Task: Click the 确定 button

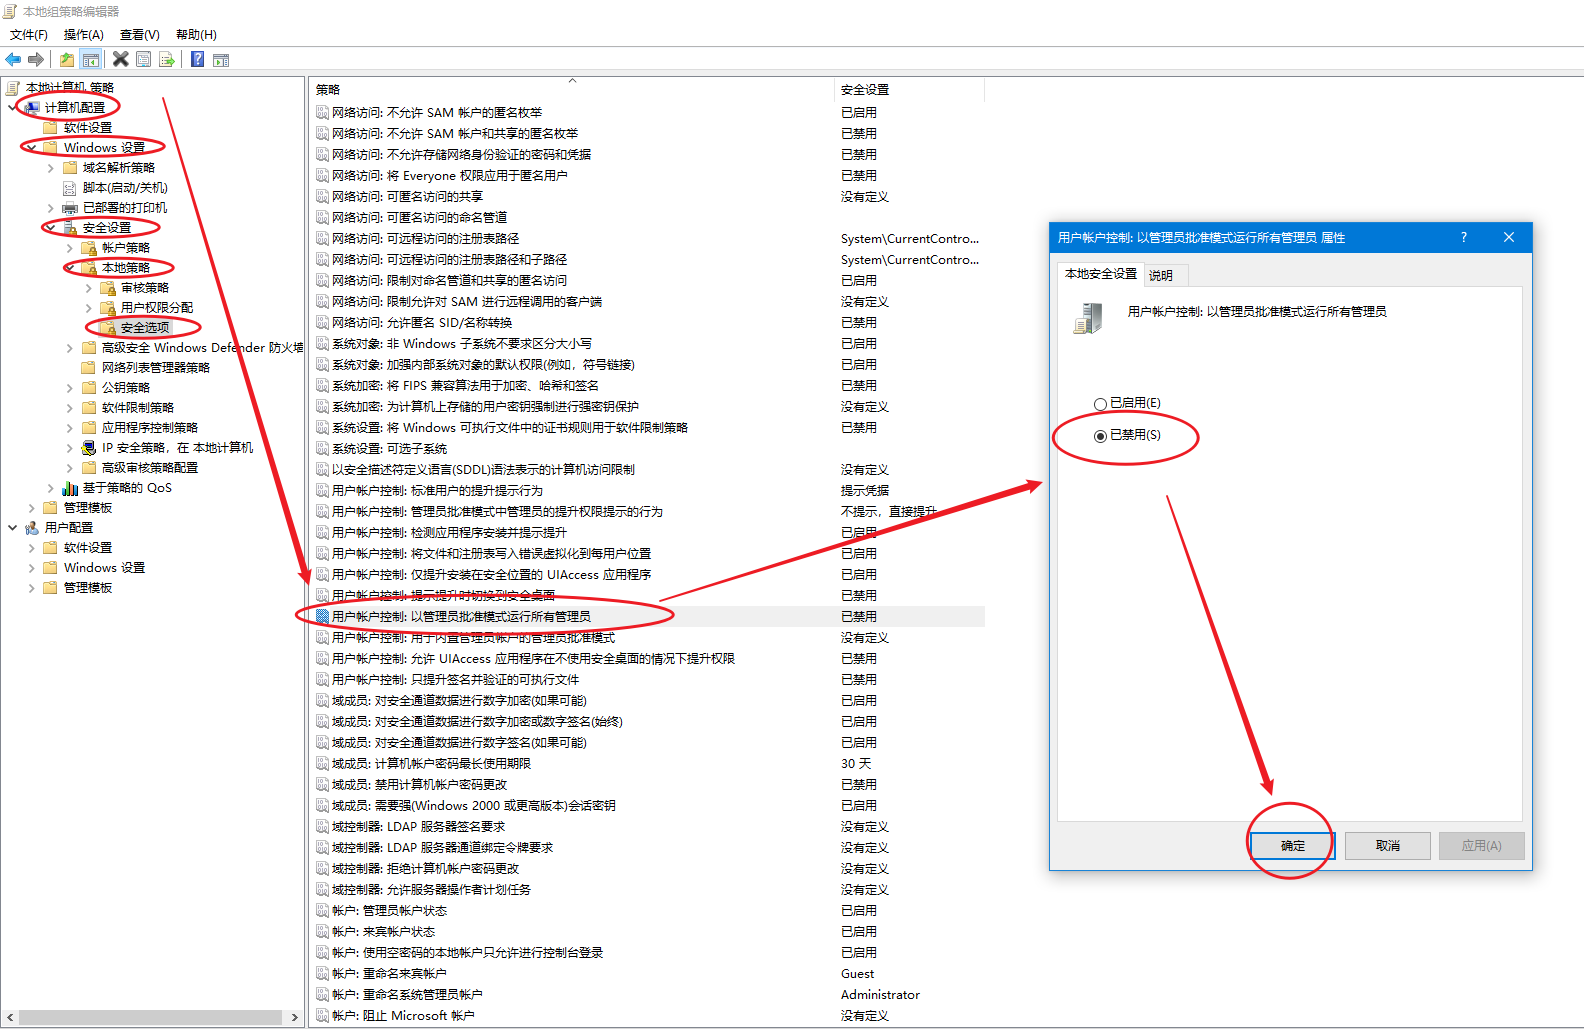Action: (x=1292, y=846)
